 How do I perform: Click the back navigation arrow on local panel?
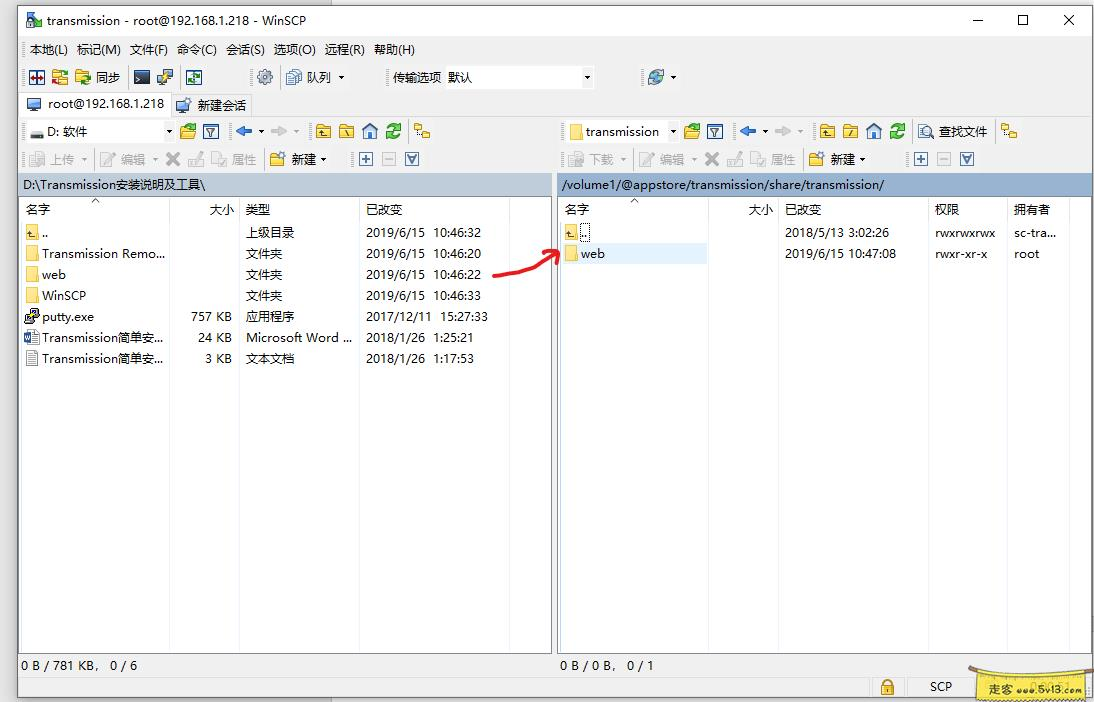tap(242, 131)
